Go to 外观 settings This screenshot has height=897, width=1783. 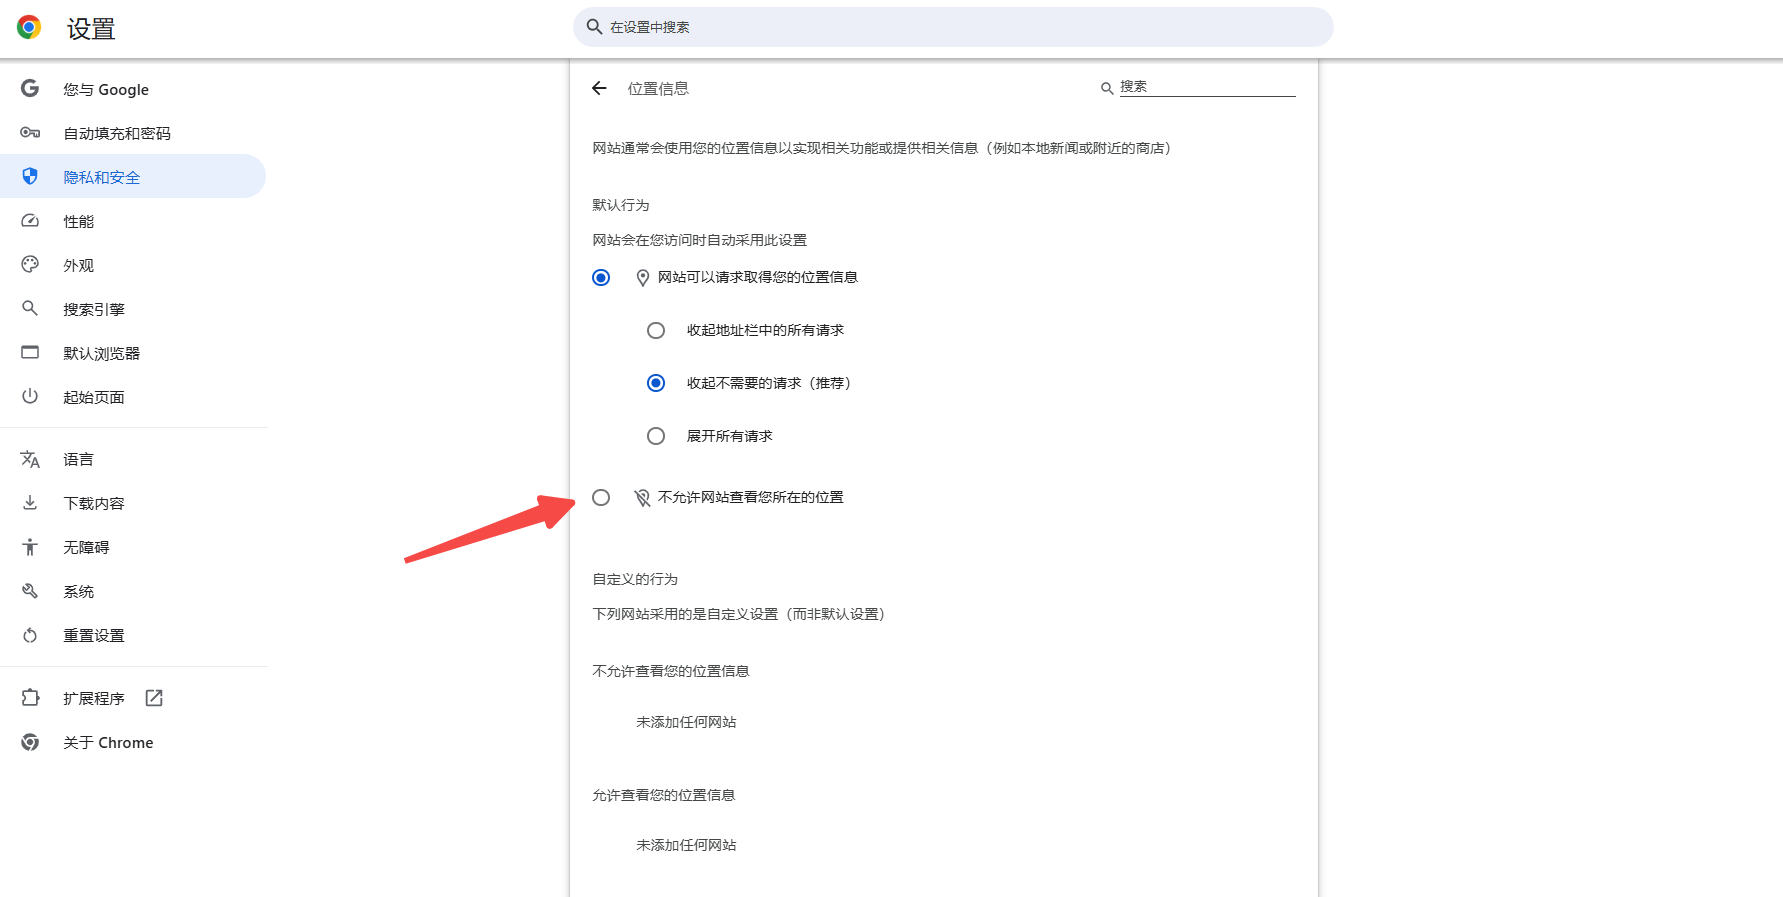tap(133, 265)
